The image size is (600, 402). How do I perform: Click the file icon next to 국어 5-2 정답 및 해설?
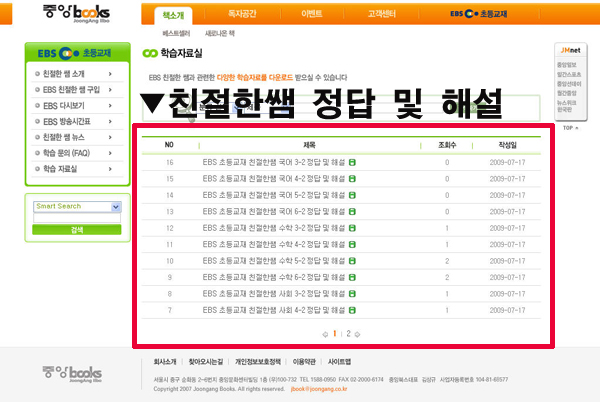[x=352, y=195]
